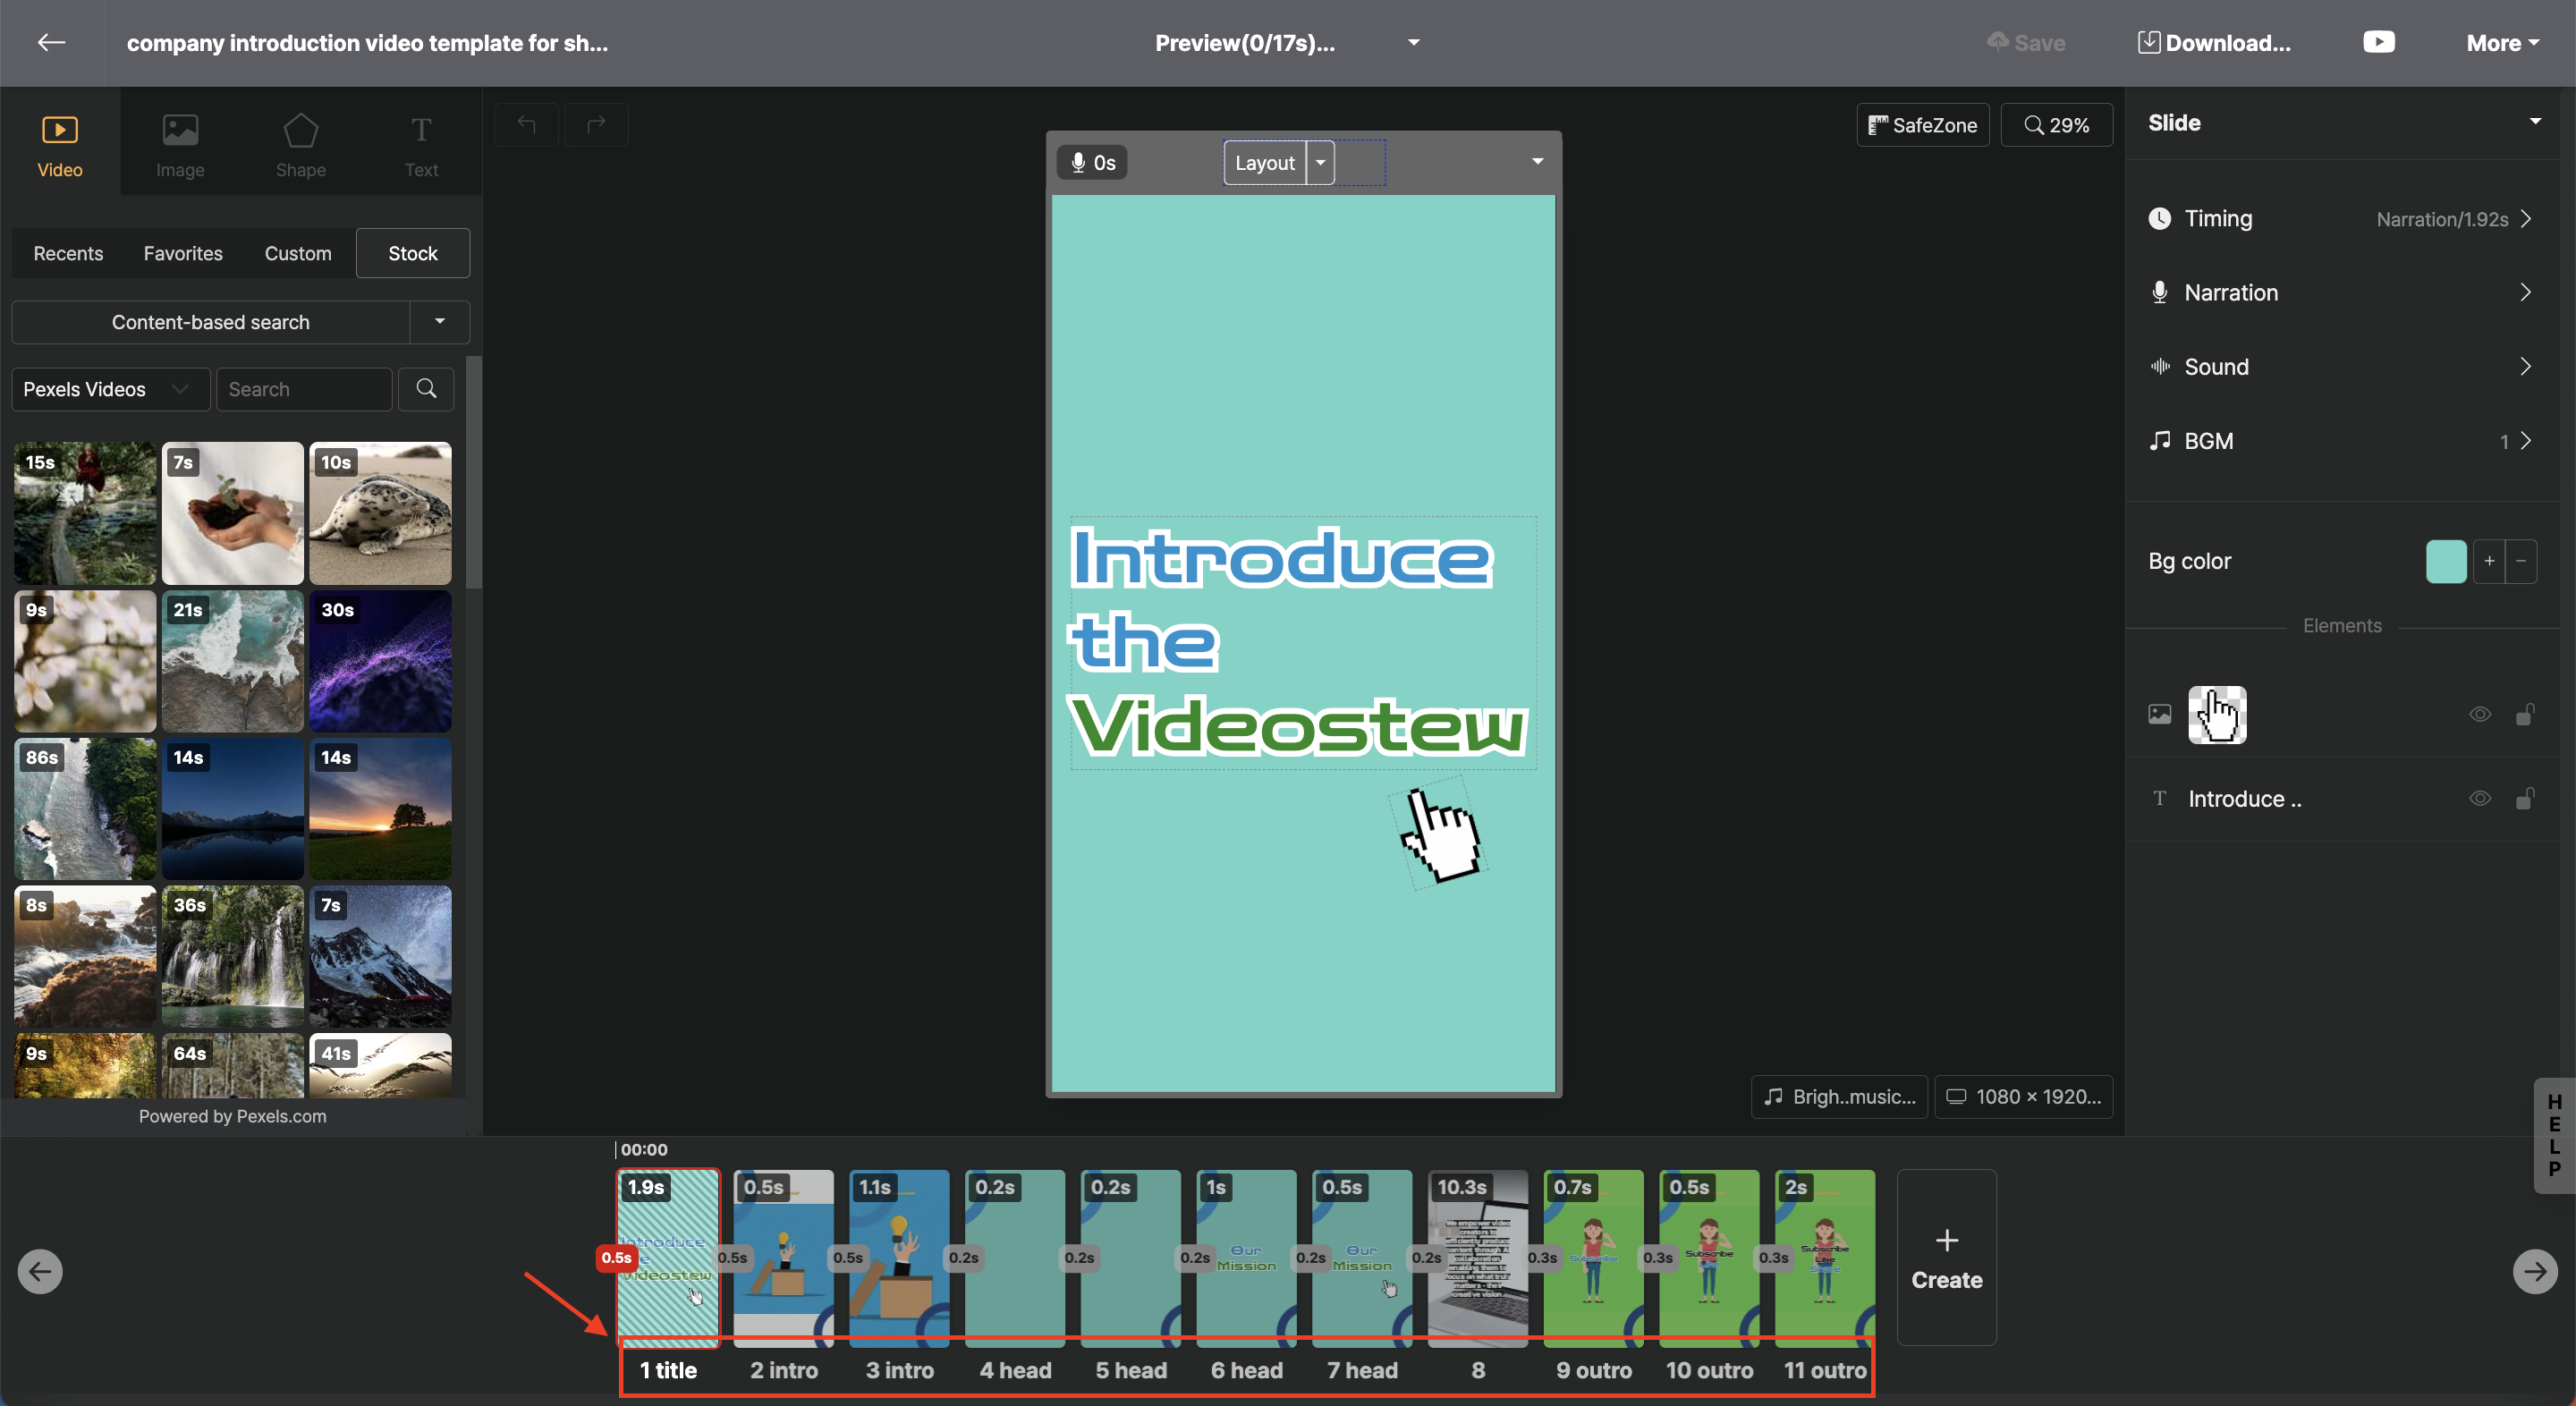Go back with the top-left arrow
Screen dimensions: 2576x1406
click(51, 42)
